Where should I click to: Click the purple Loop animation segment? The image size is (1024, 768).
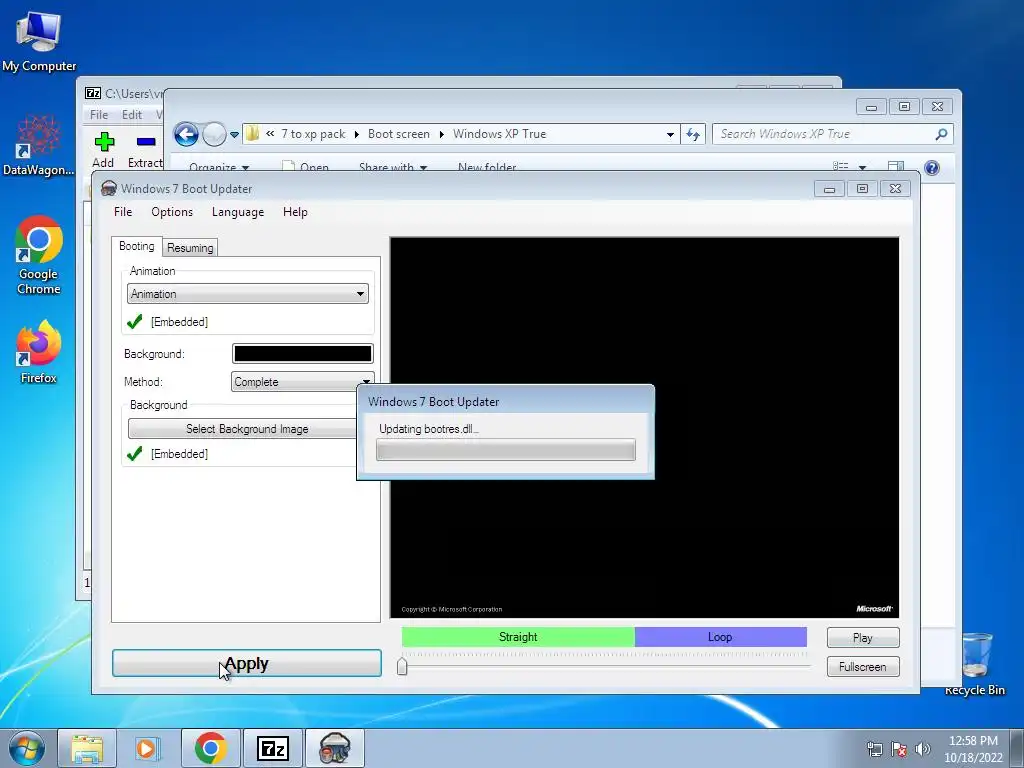[x=720, y=637]
